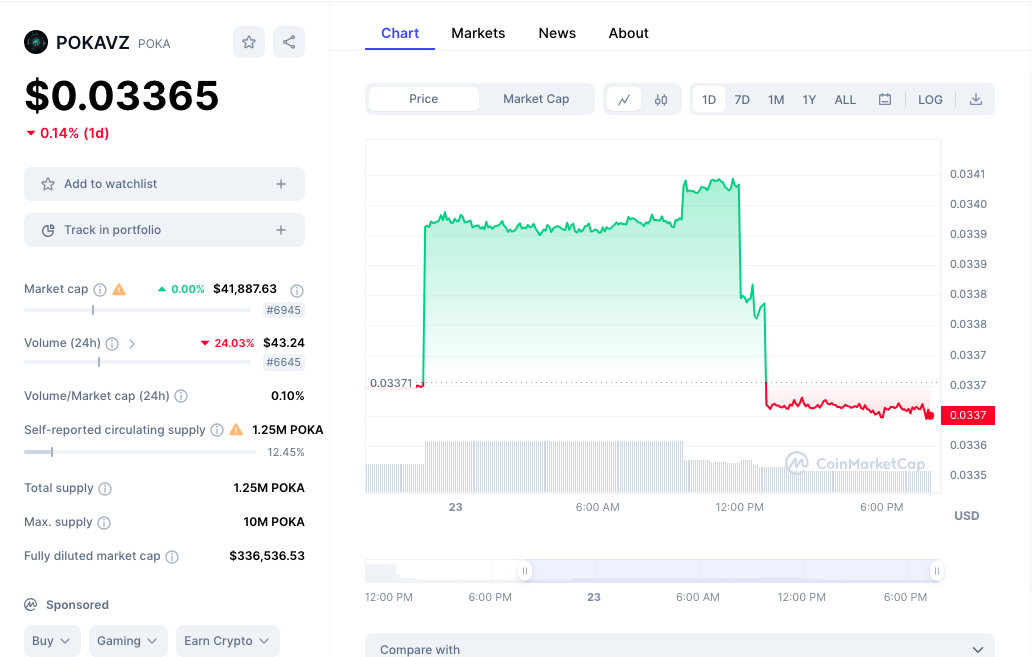Screen dimensions: 1032x657
Task: Click the 24.03% volume change
Action: click(228, 343)
